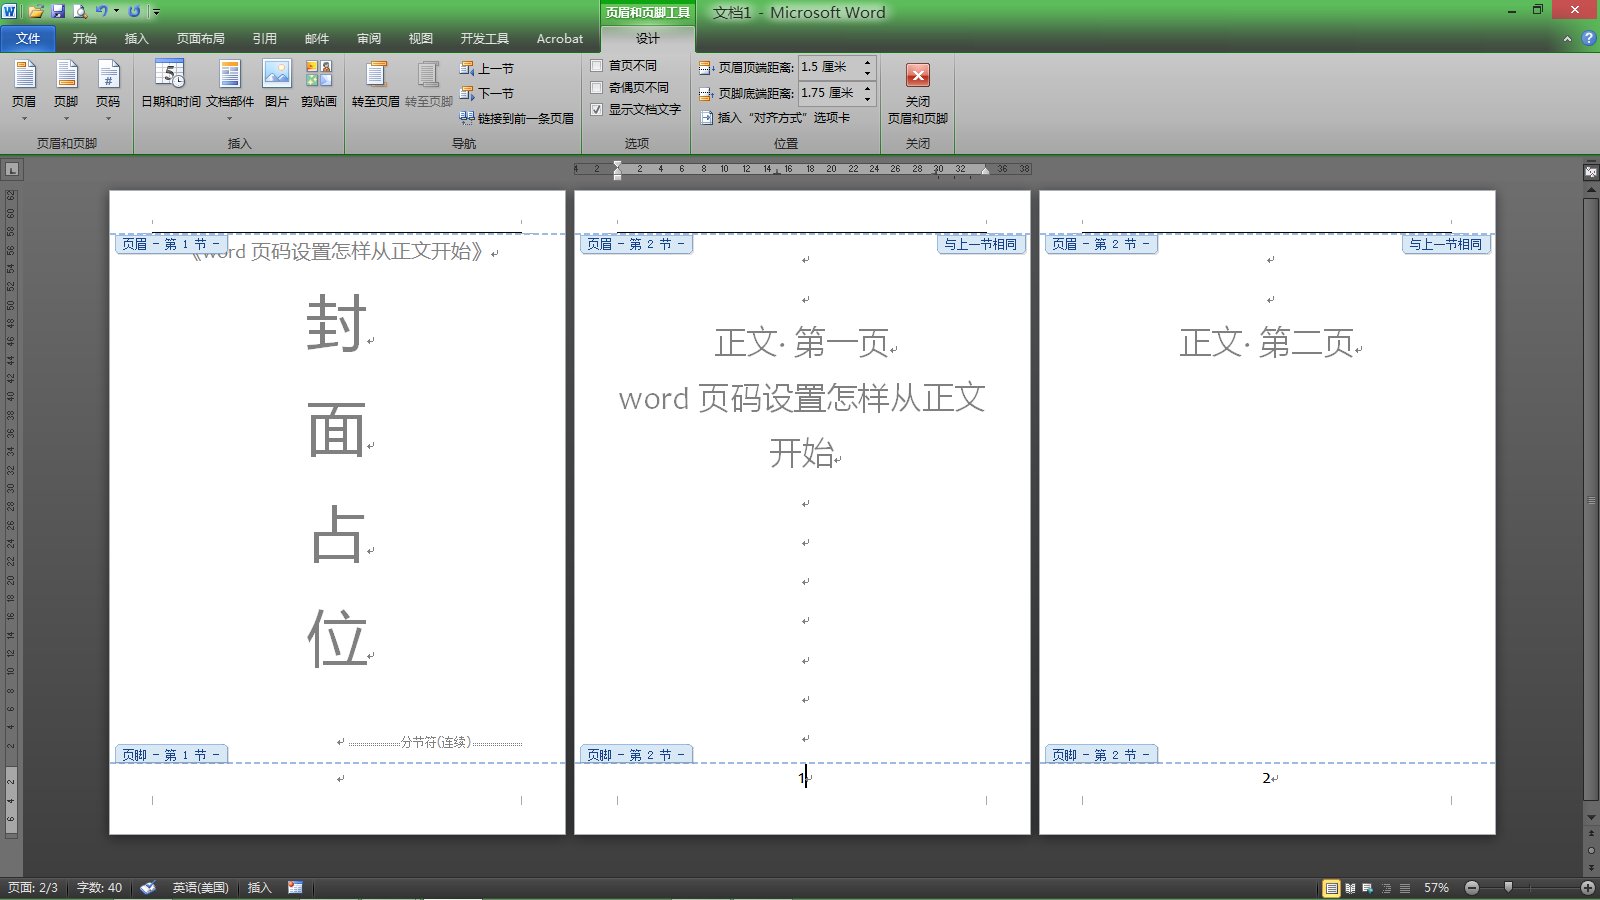Viewport: 1600px width, 900px height.
Task: Check 奇偶页不同 option
Action: pyautogui.click(x=596, y=87)
